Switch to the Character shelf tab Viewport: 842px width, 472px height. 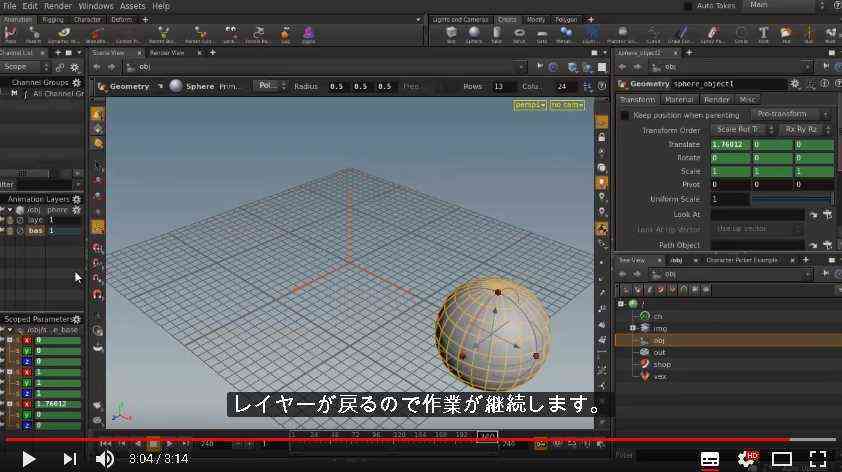click(x=87, y=19)
